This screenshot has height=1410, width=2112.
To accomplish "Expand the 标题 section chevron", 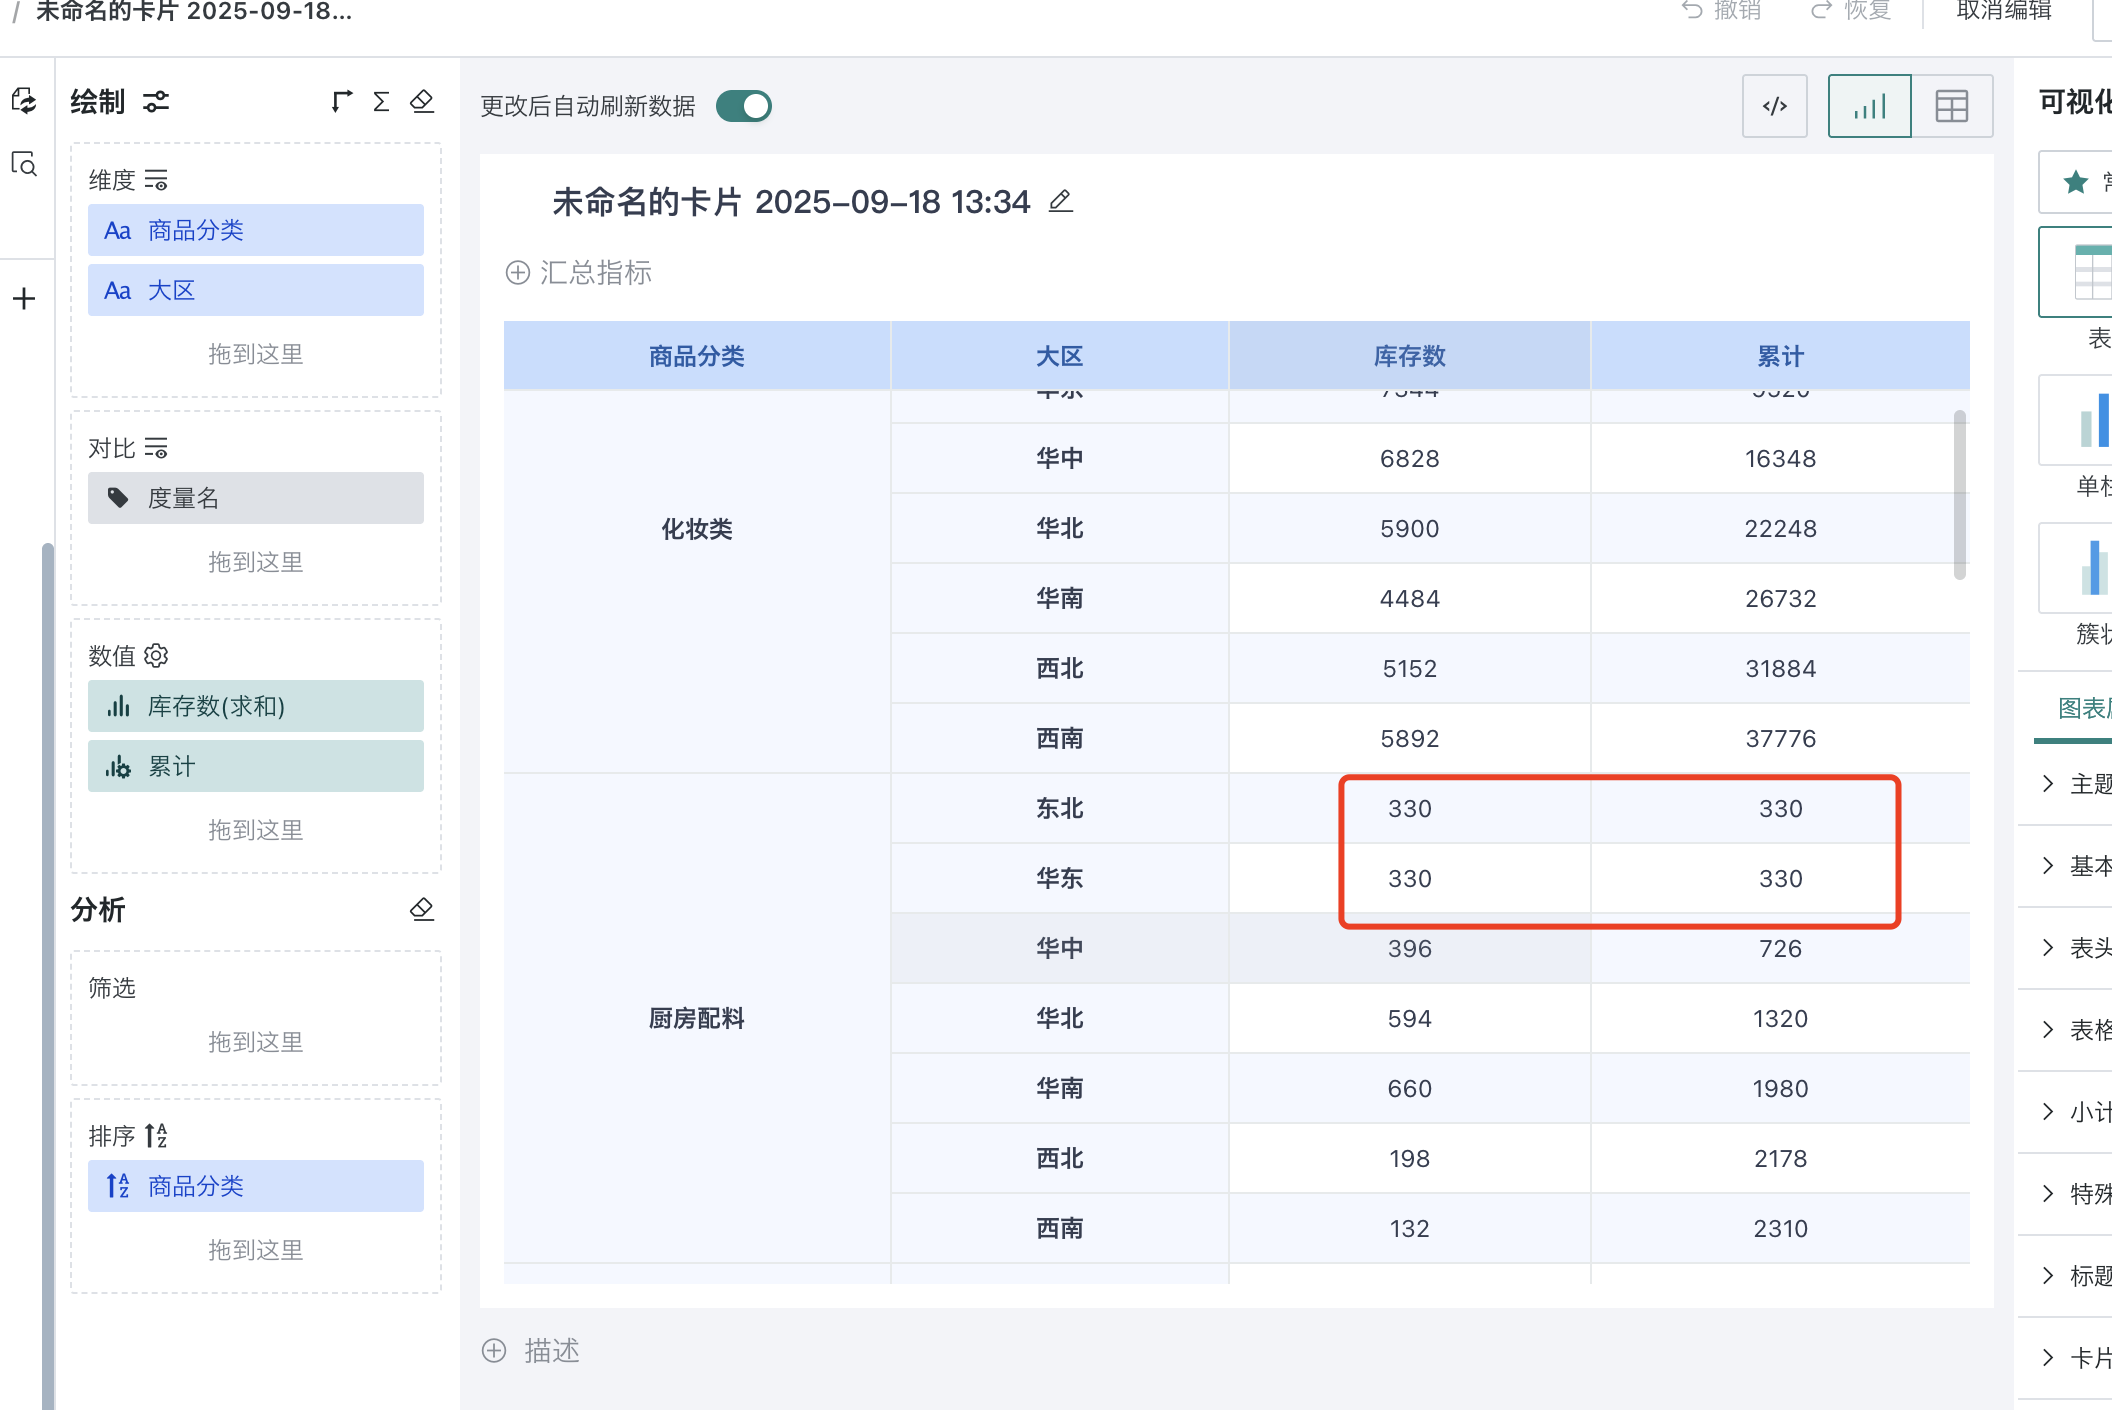I will coord(2048,1275).
